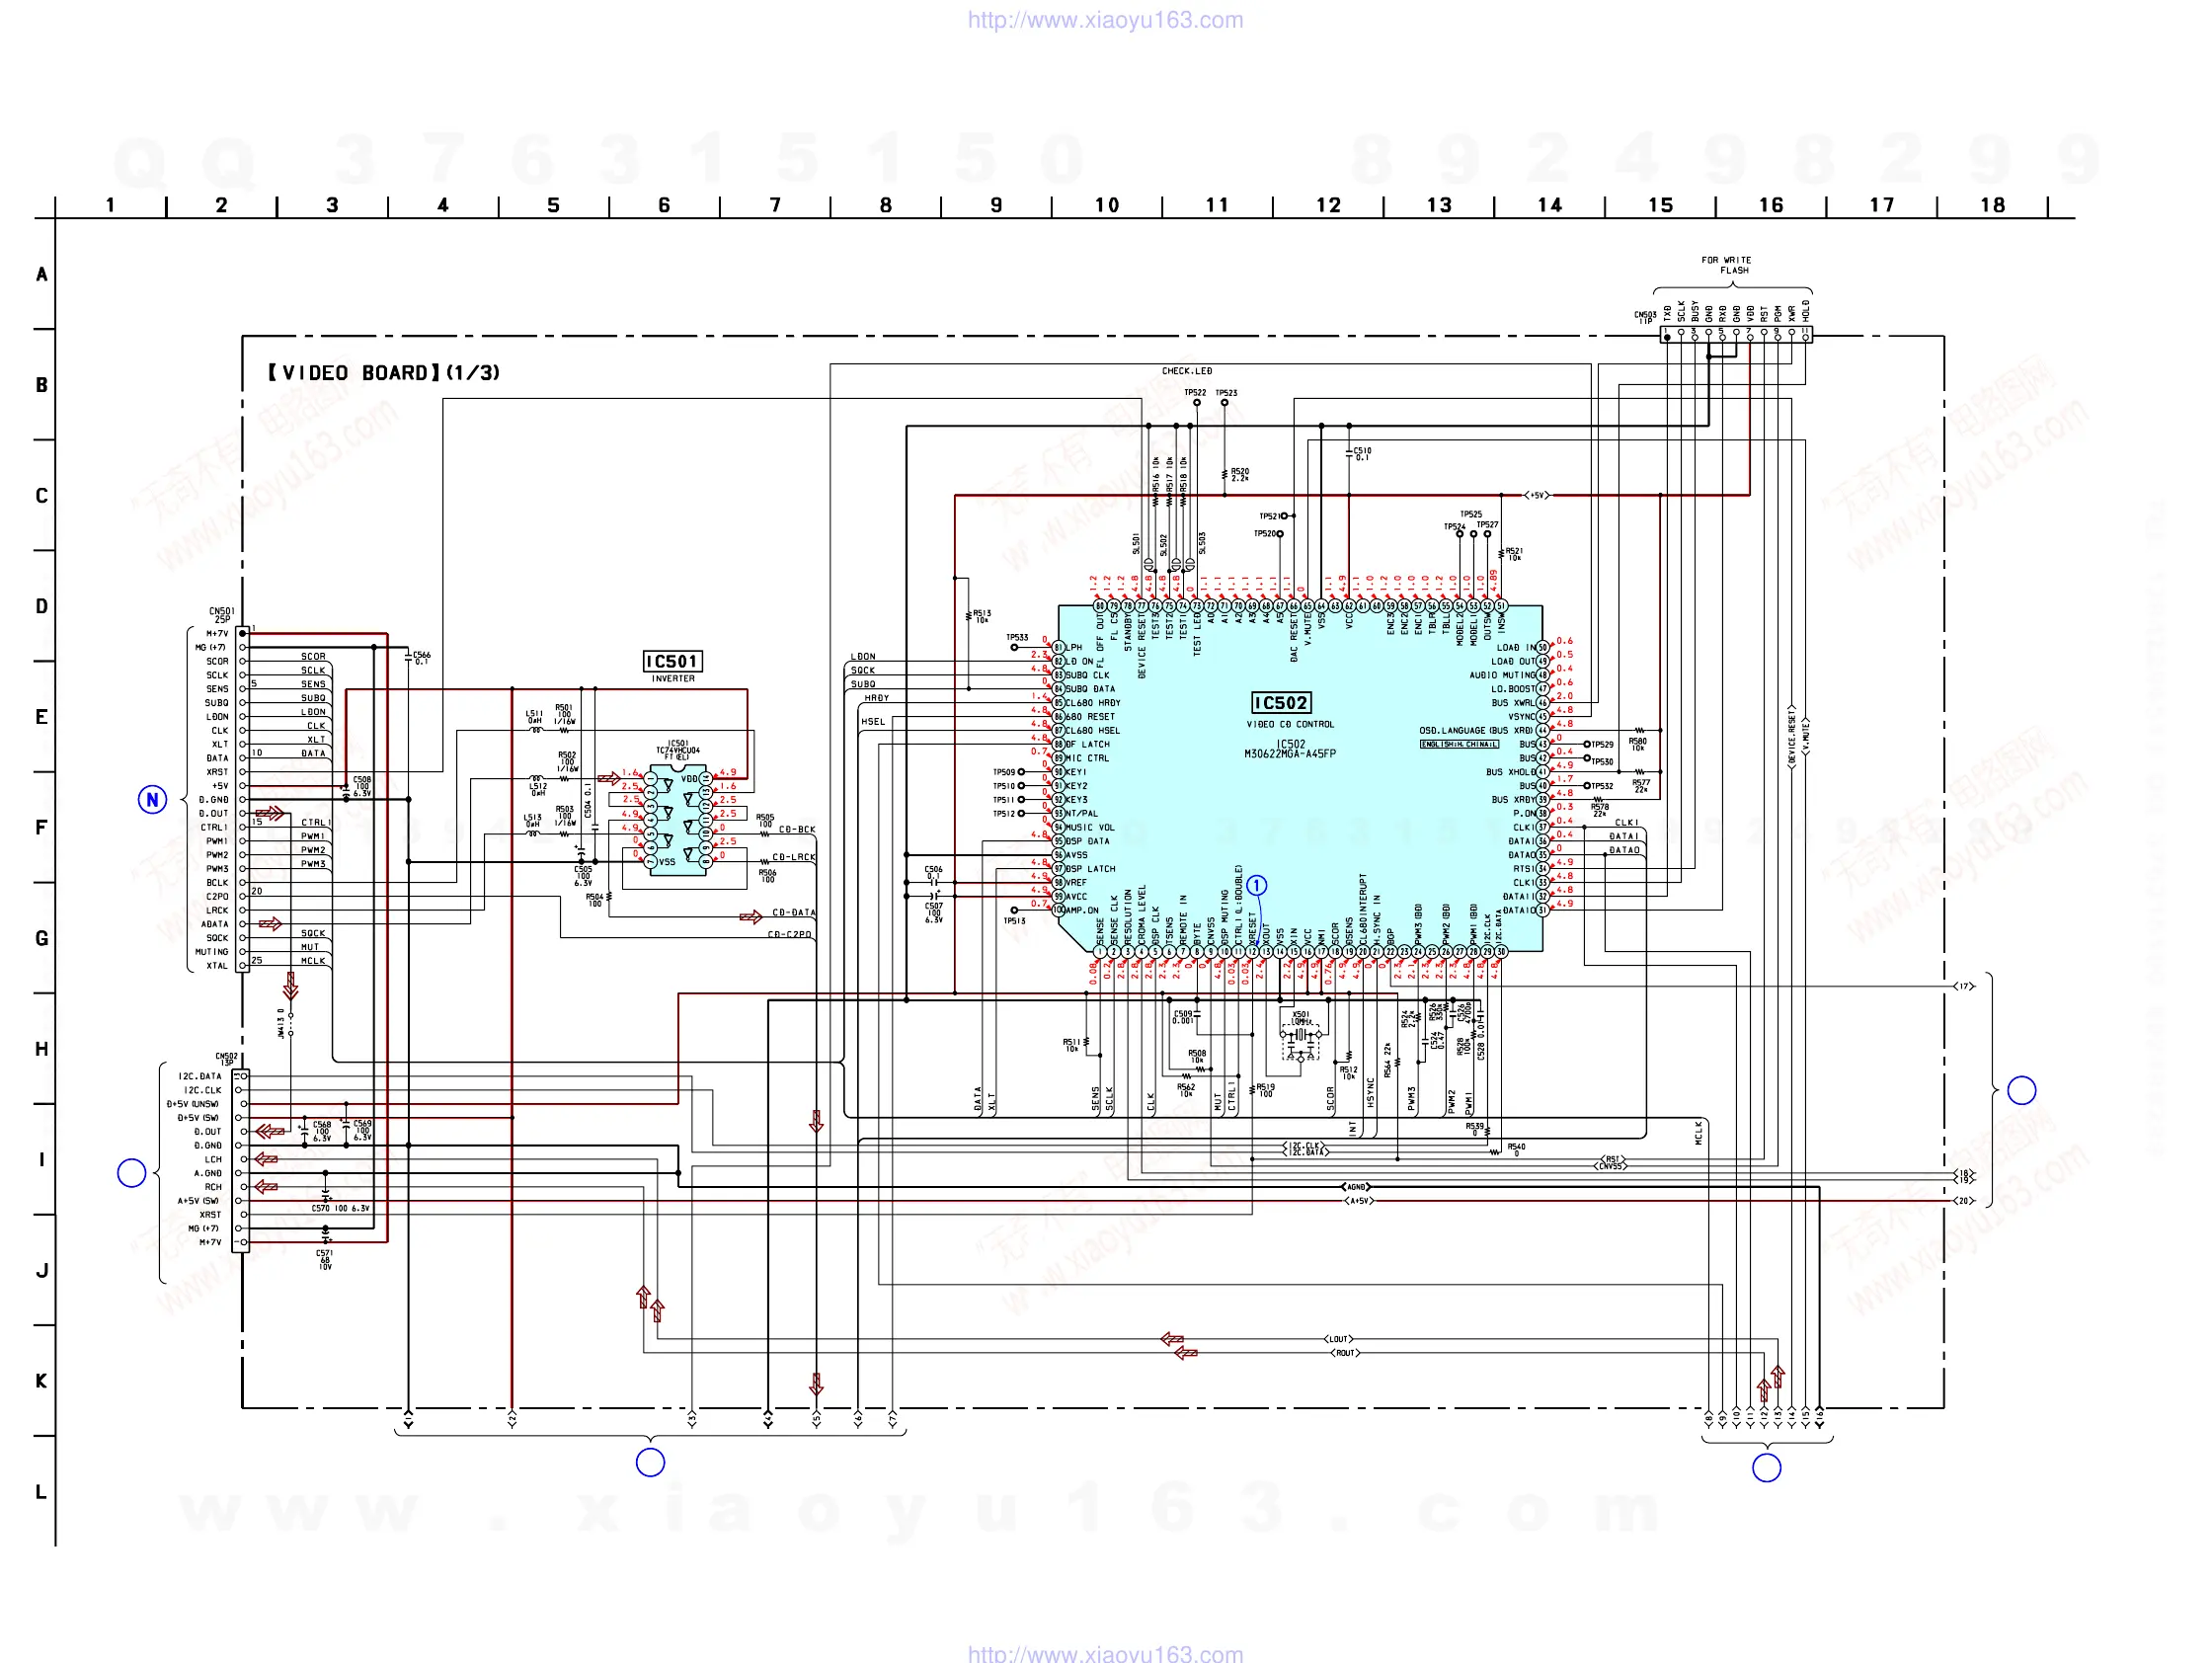Open the xiaoyu163.com link at bottom
The width and height of the screenshot is (2212, 1663).
(x=1105, y=1653)
